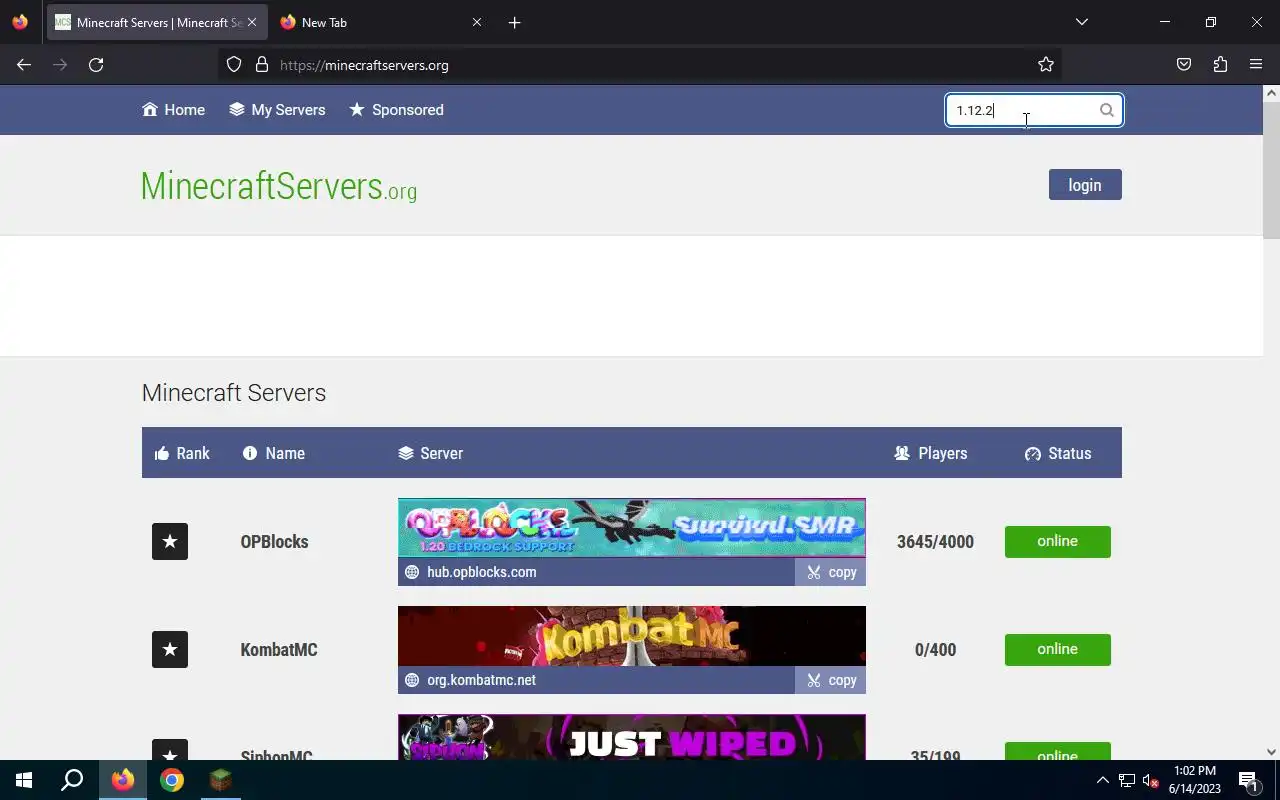This screenshot has width=1280, height=800.
Task: Switch to the New Tab tab
Action: pyautogui.click(x=381, y=22)
